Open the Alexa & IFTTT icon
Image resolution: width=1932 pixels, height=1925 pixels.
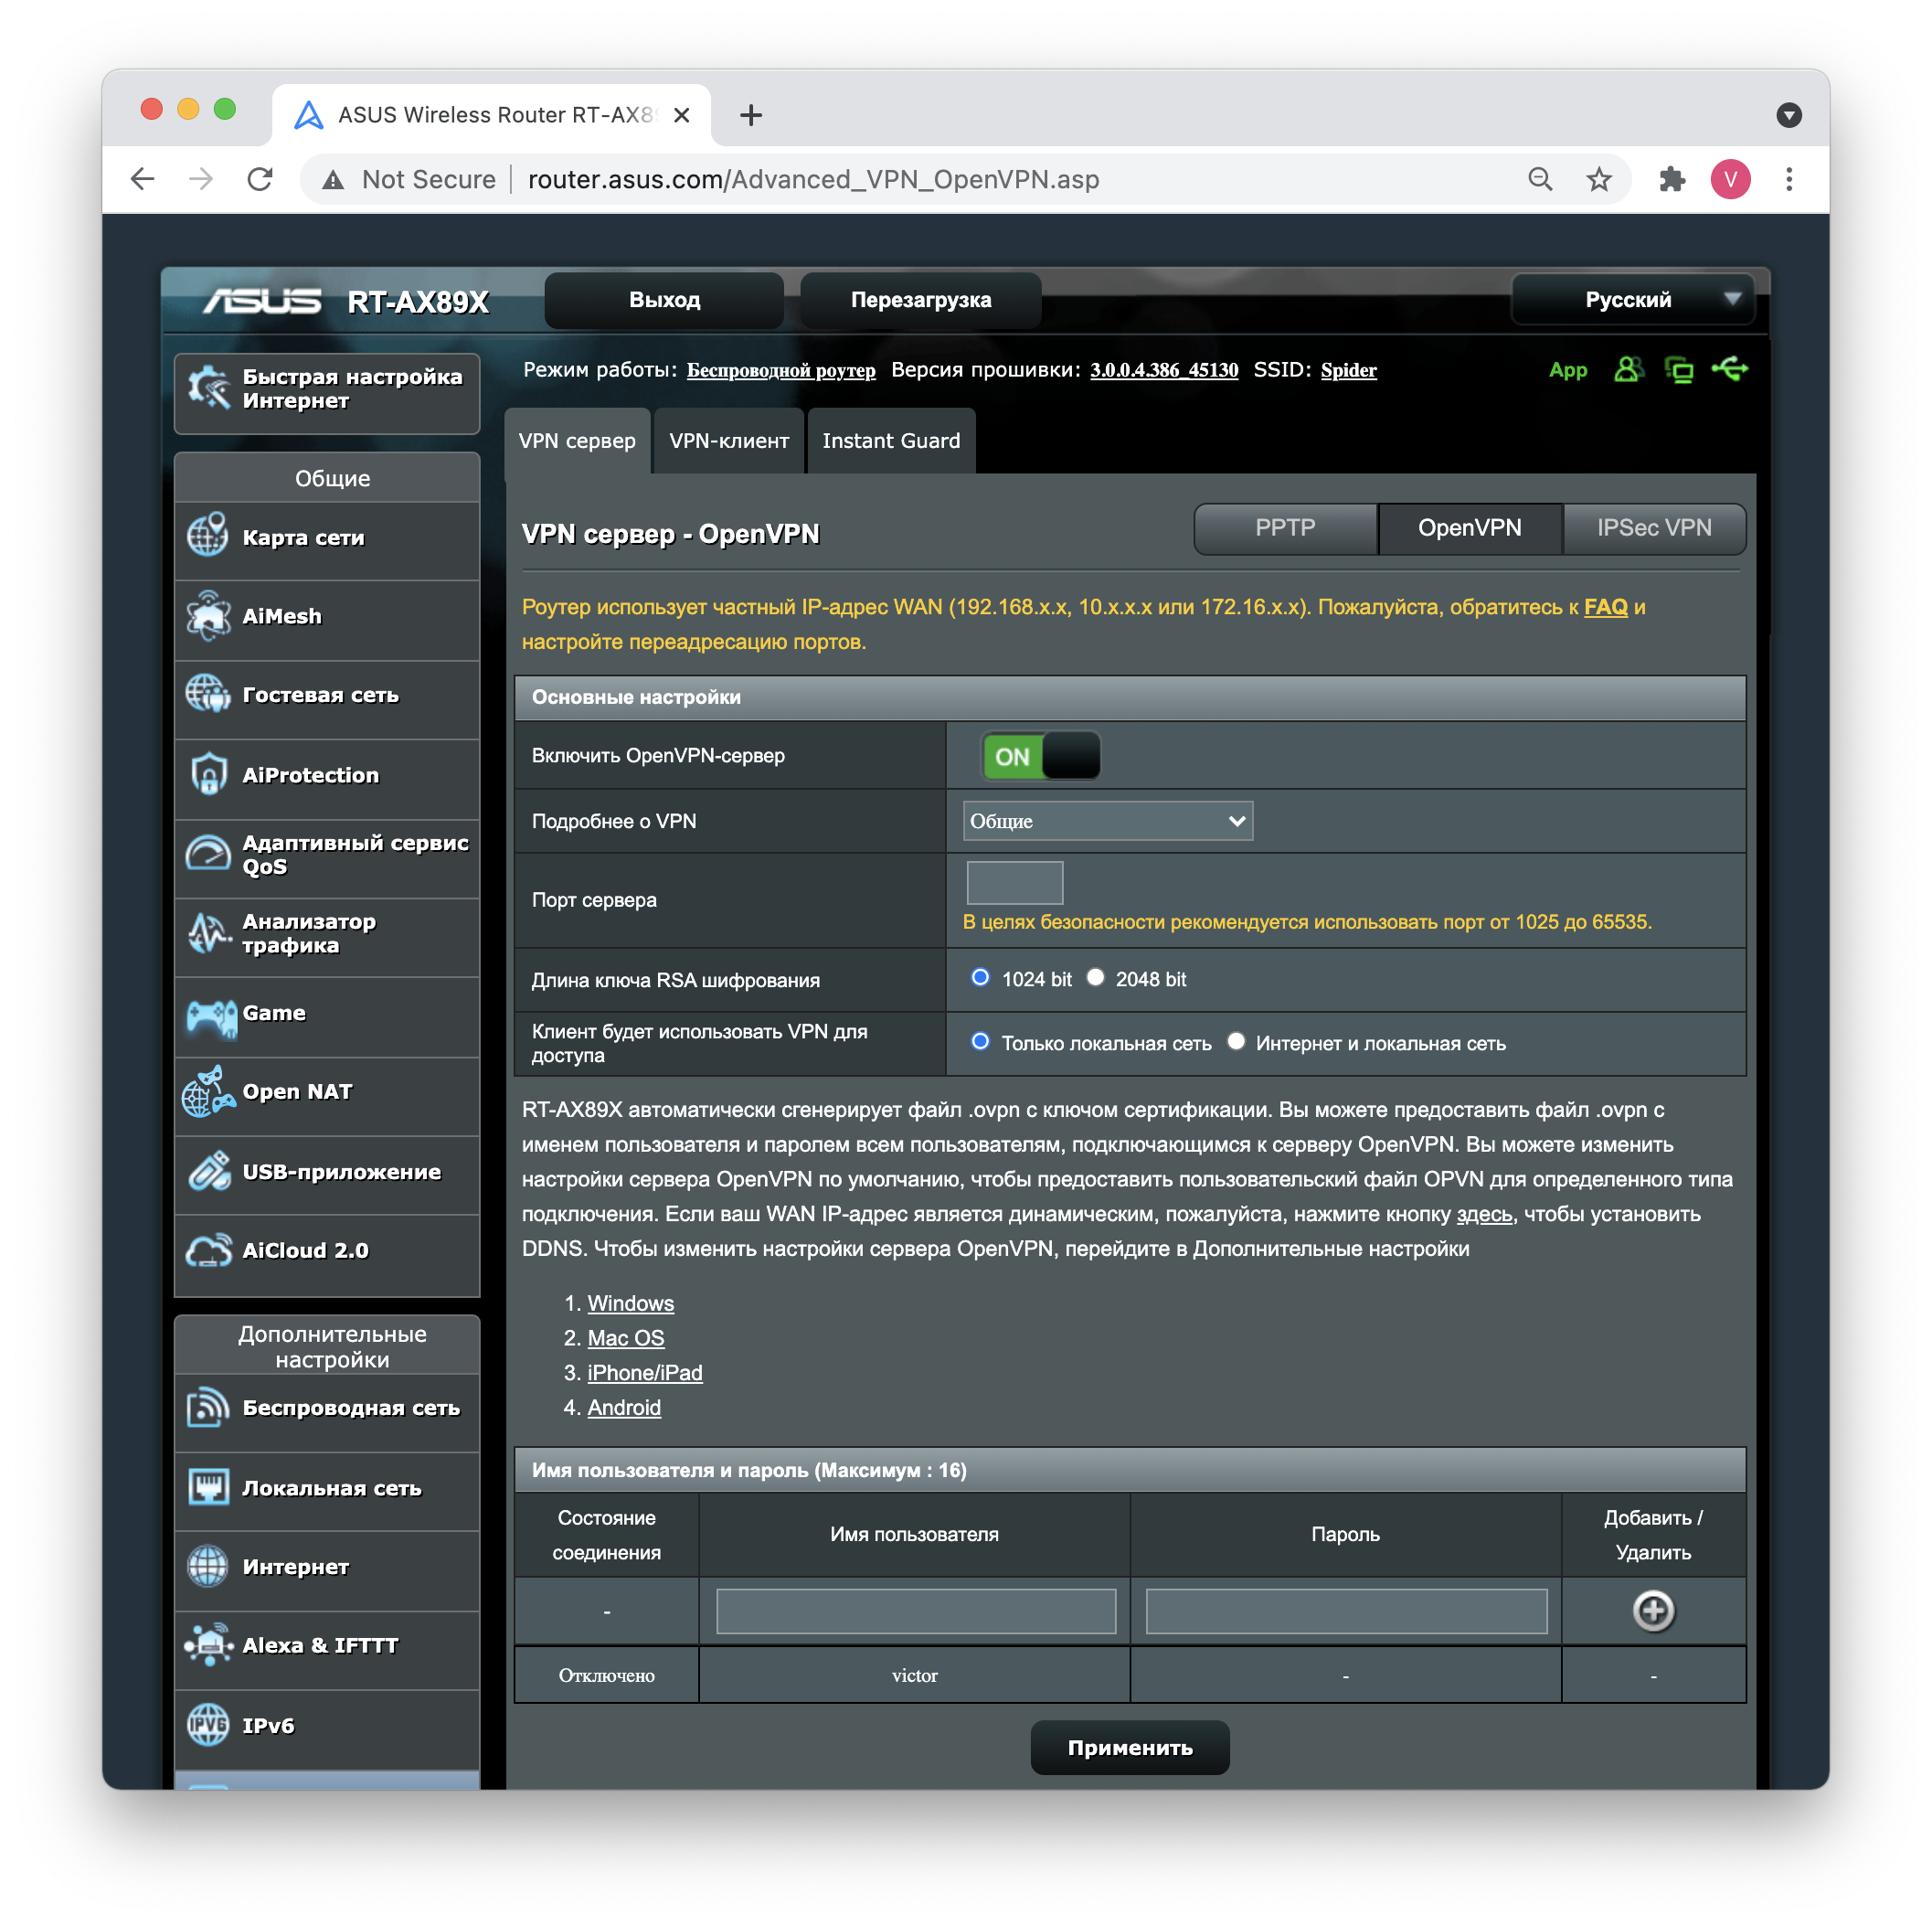[208, 1645]
